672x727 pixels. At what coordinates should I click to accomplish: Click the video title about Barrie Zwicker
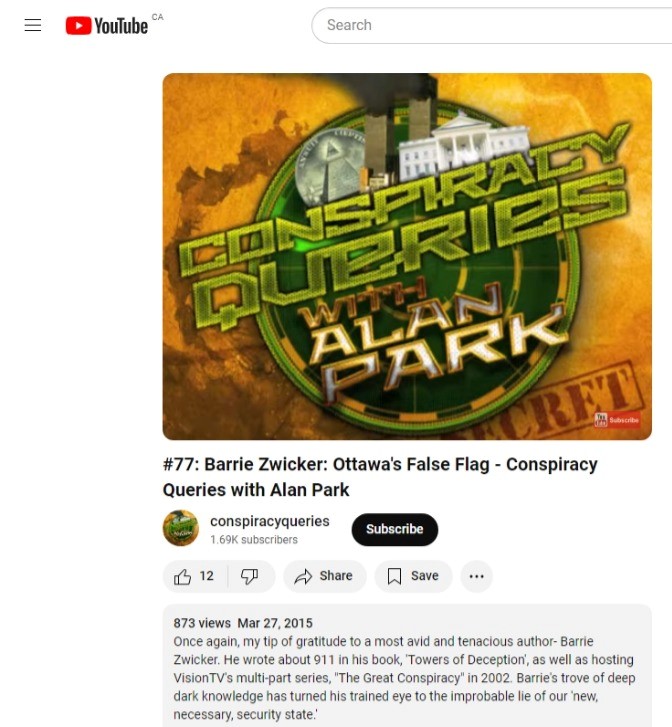(x=380, y=477)
